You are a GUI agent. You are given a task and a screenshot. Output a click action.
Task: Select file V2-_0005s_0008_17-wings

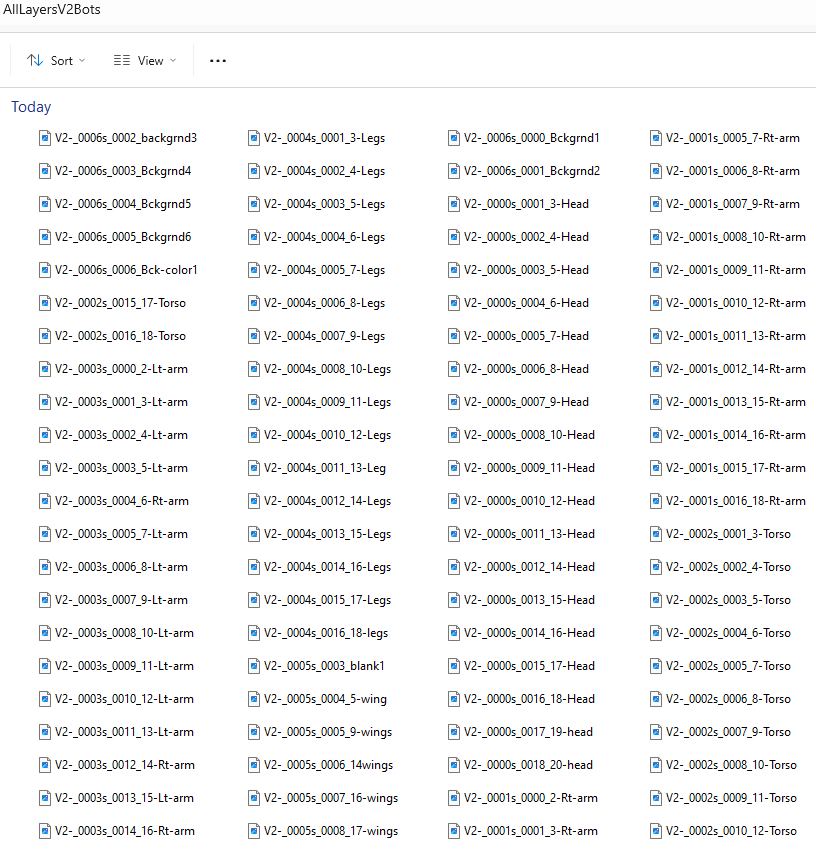coord(323,831)
